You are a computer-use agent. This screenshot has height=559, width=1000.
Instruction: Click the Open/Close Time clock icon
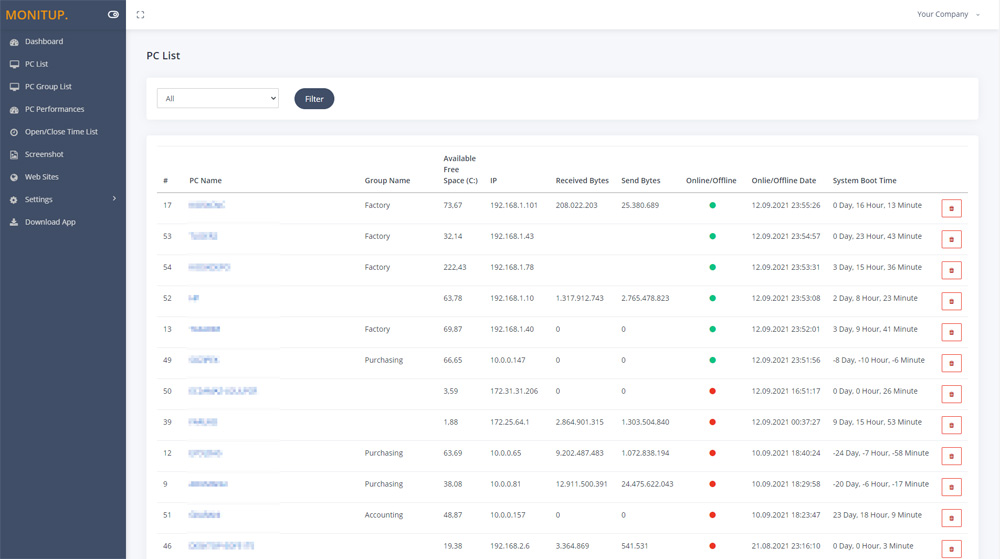coord(14,132)
